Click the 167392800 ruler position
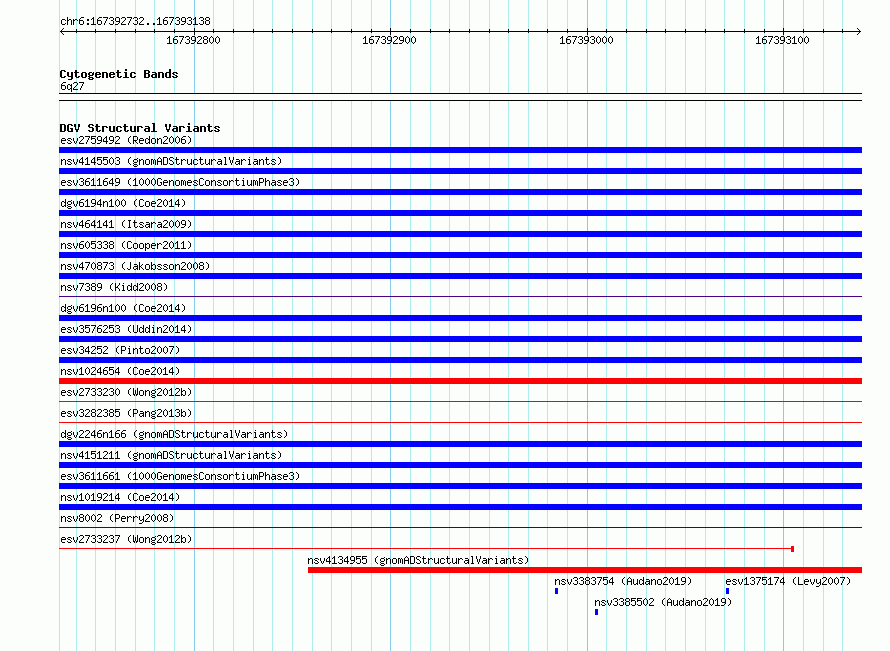This screenshot has height=651, width=890. pyautogui.click(x=193, y=40)
